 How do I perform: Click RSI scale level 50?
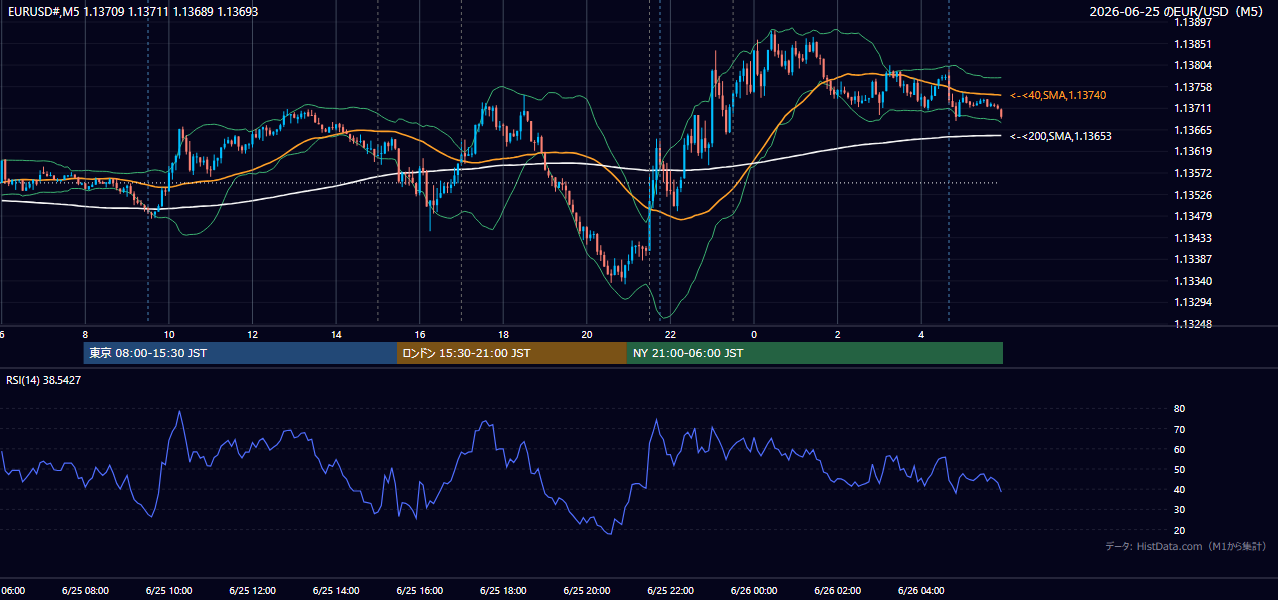point(1179,469)
